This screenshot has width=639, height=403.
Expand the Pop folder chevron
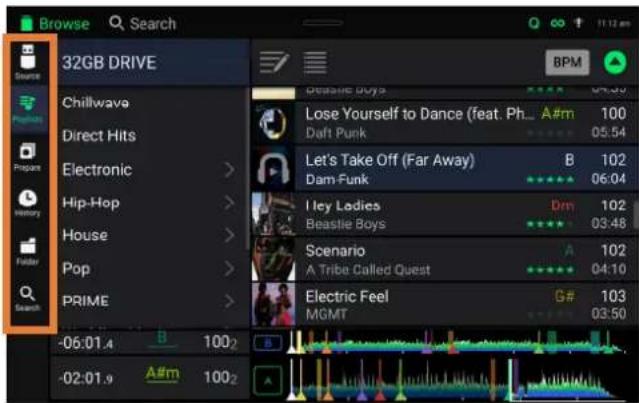point(229,269)
